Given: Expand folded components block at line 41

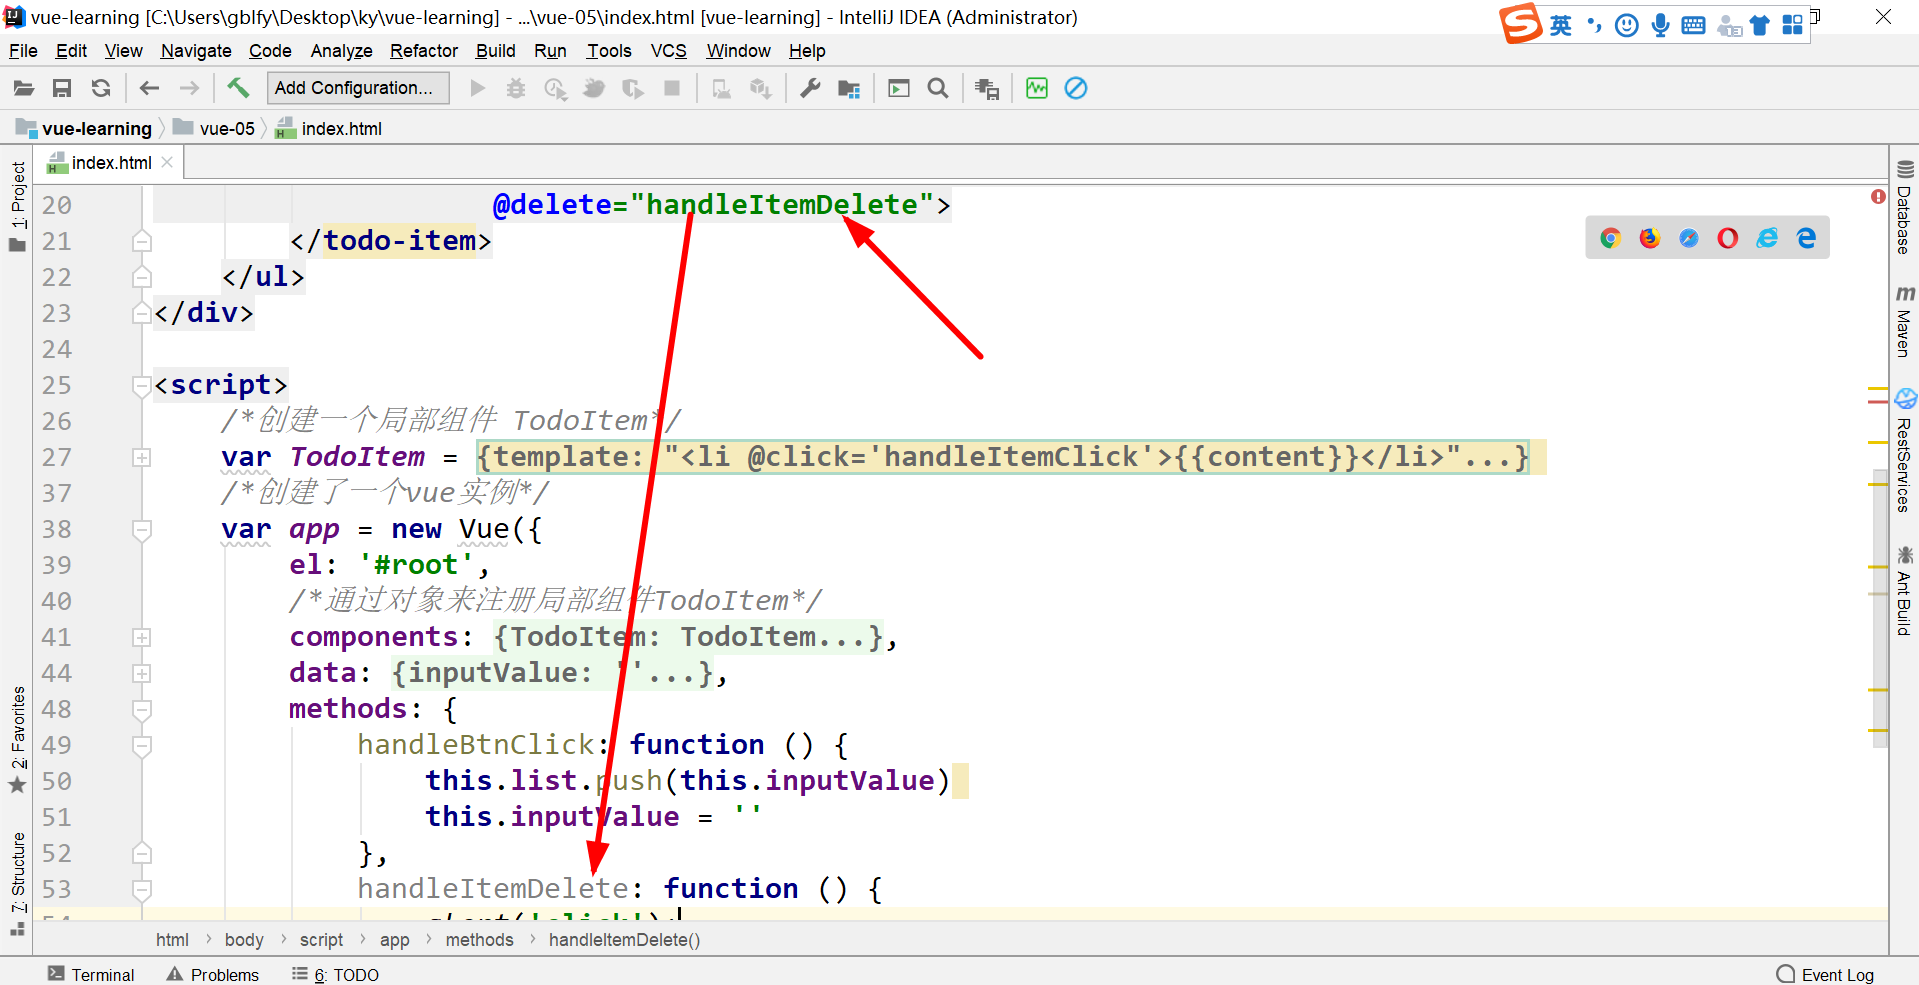Looking at the screenshot, I should pos(142,637).
